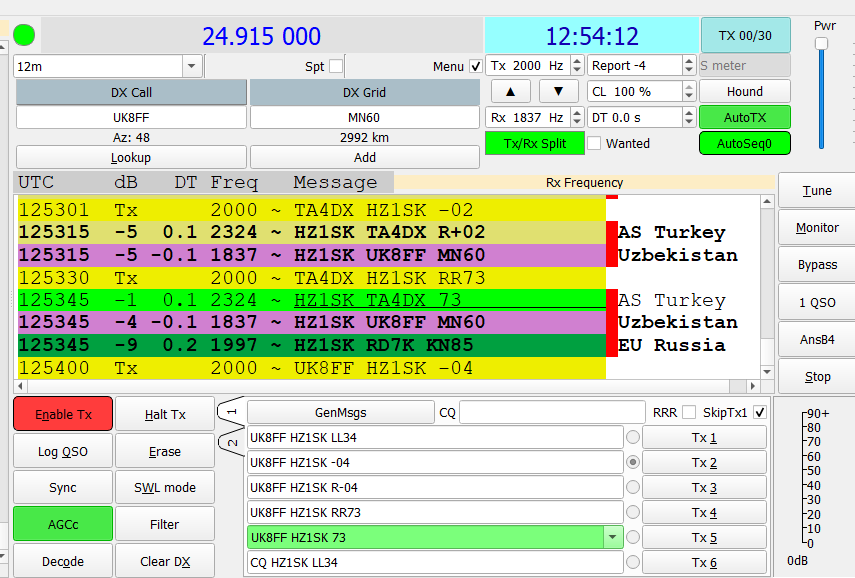This screenshot has height=578, width=855.
Task: Toggle the AutoTX button
Action: [x=745, y=117]
